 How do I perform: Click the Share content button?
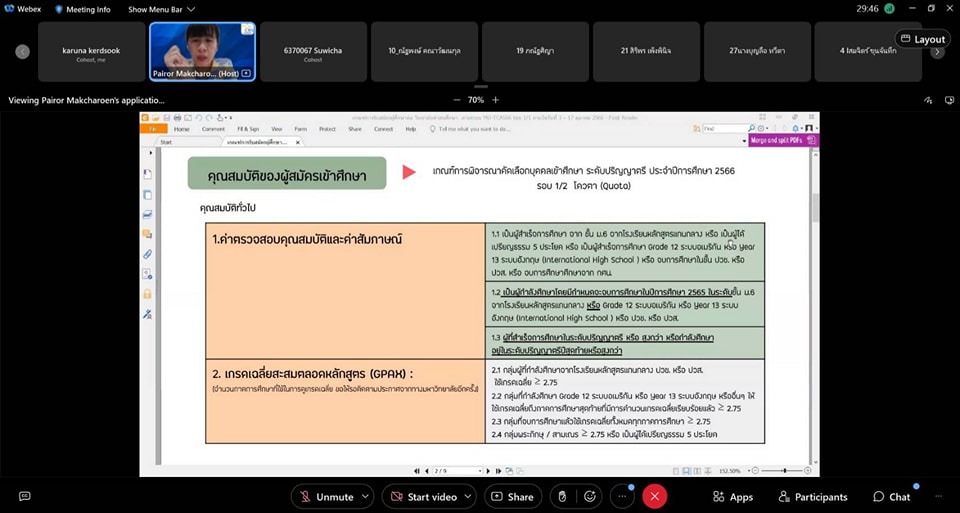[x=511, y=496]
